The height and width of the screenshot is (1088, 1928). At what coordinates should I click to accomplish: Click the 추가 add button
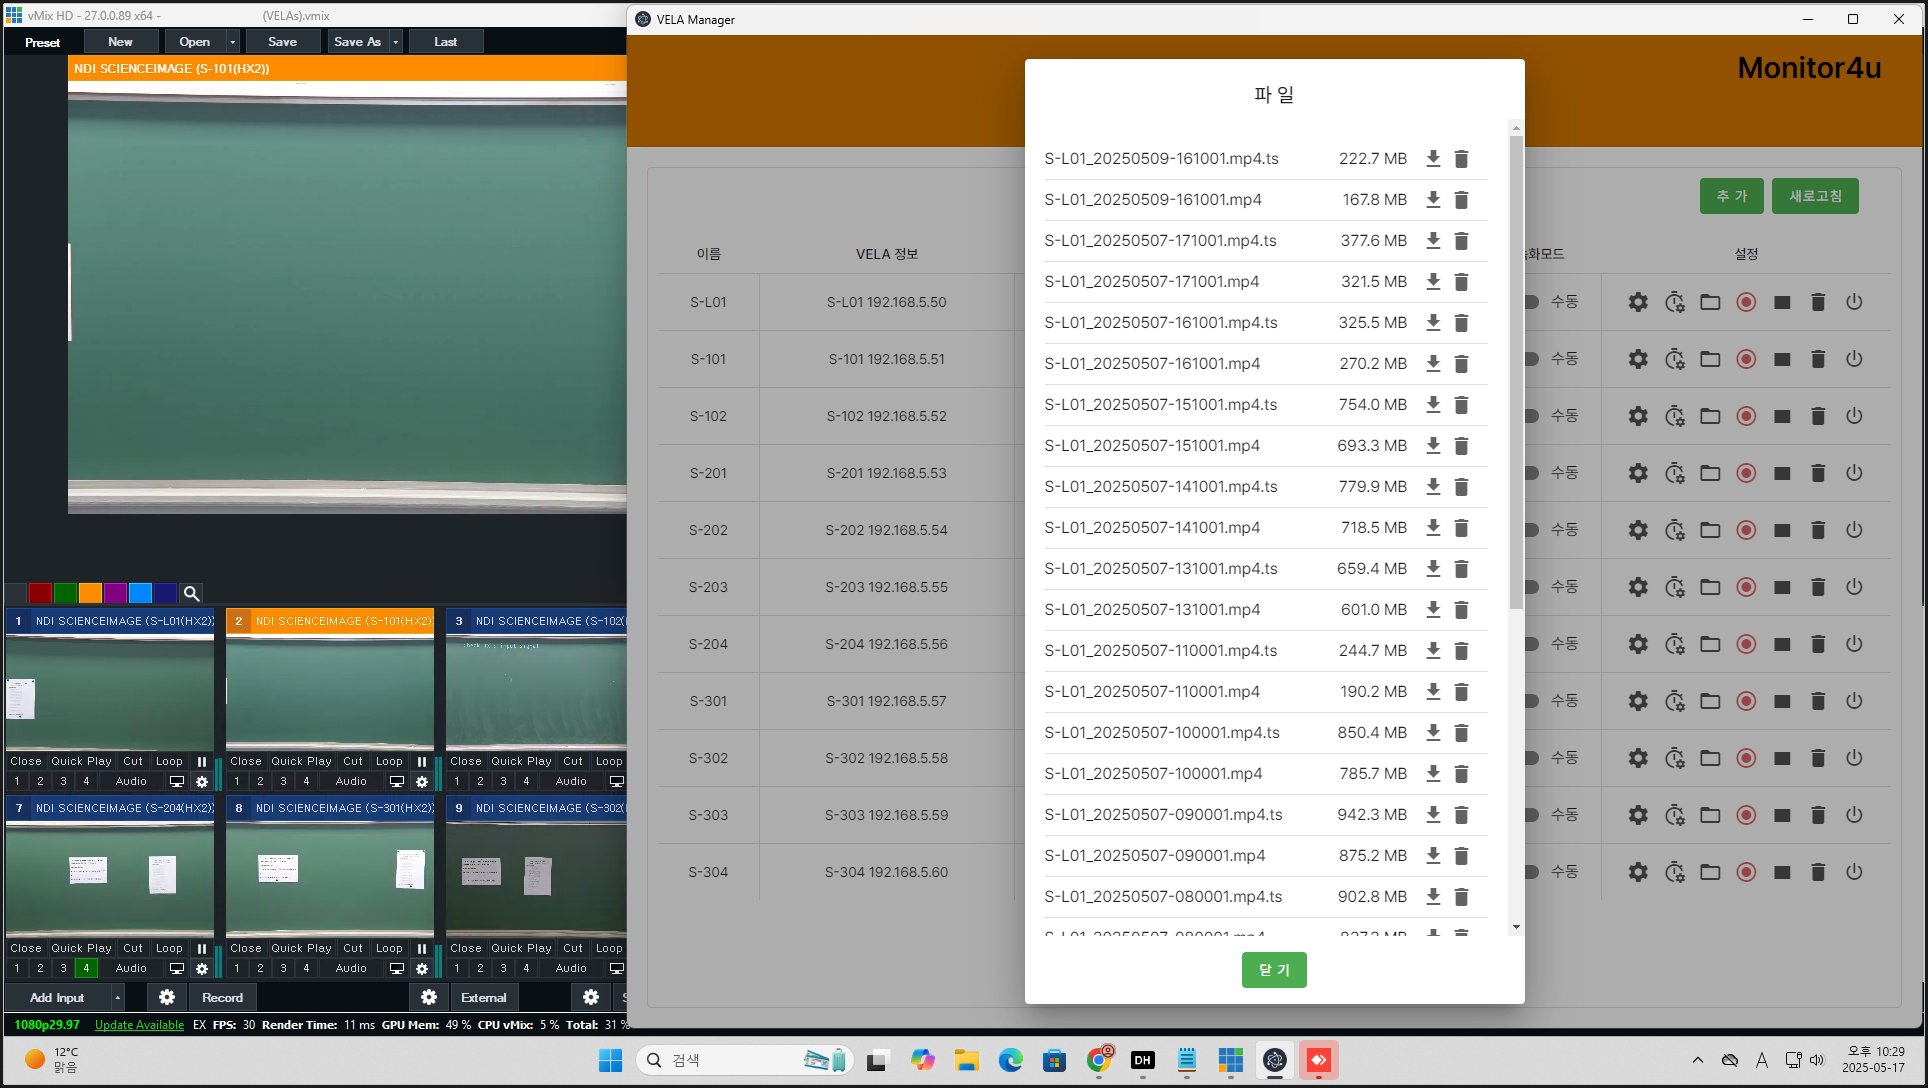coord(1732,196)
